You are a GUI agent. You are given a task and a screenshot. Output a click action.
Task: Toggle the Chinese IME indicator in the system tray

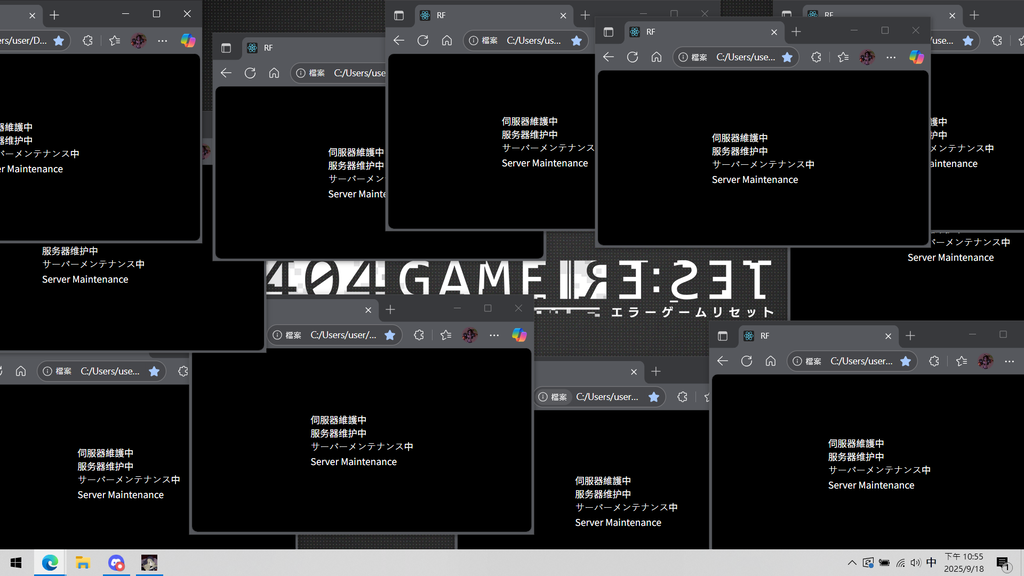[x=931, y=563]
